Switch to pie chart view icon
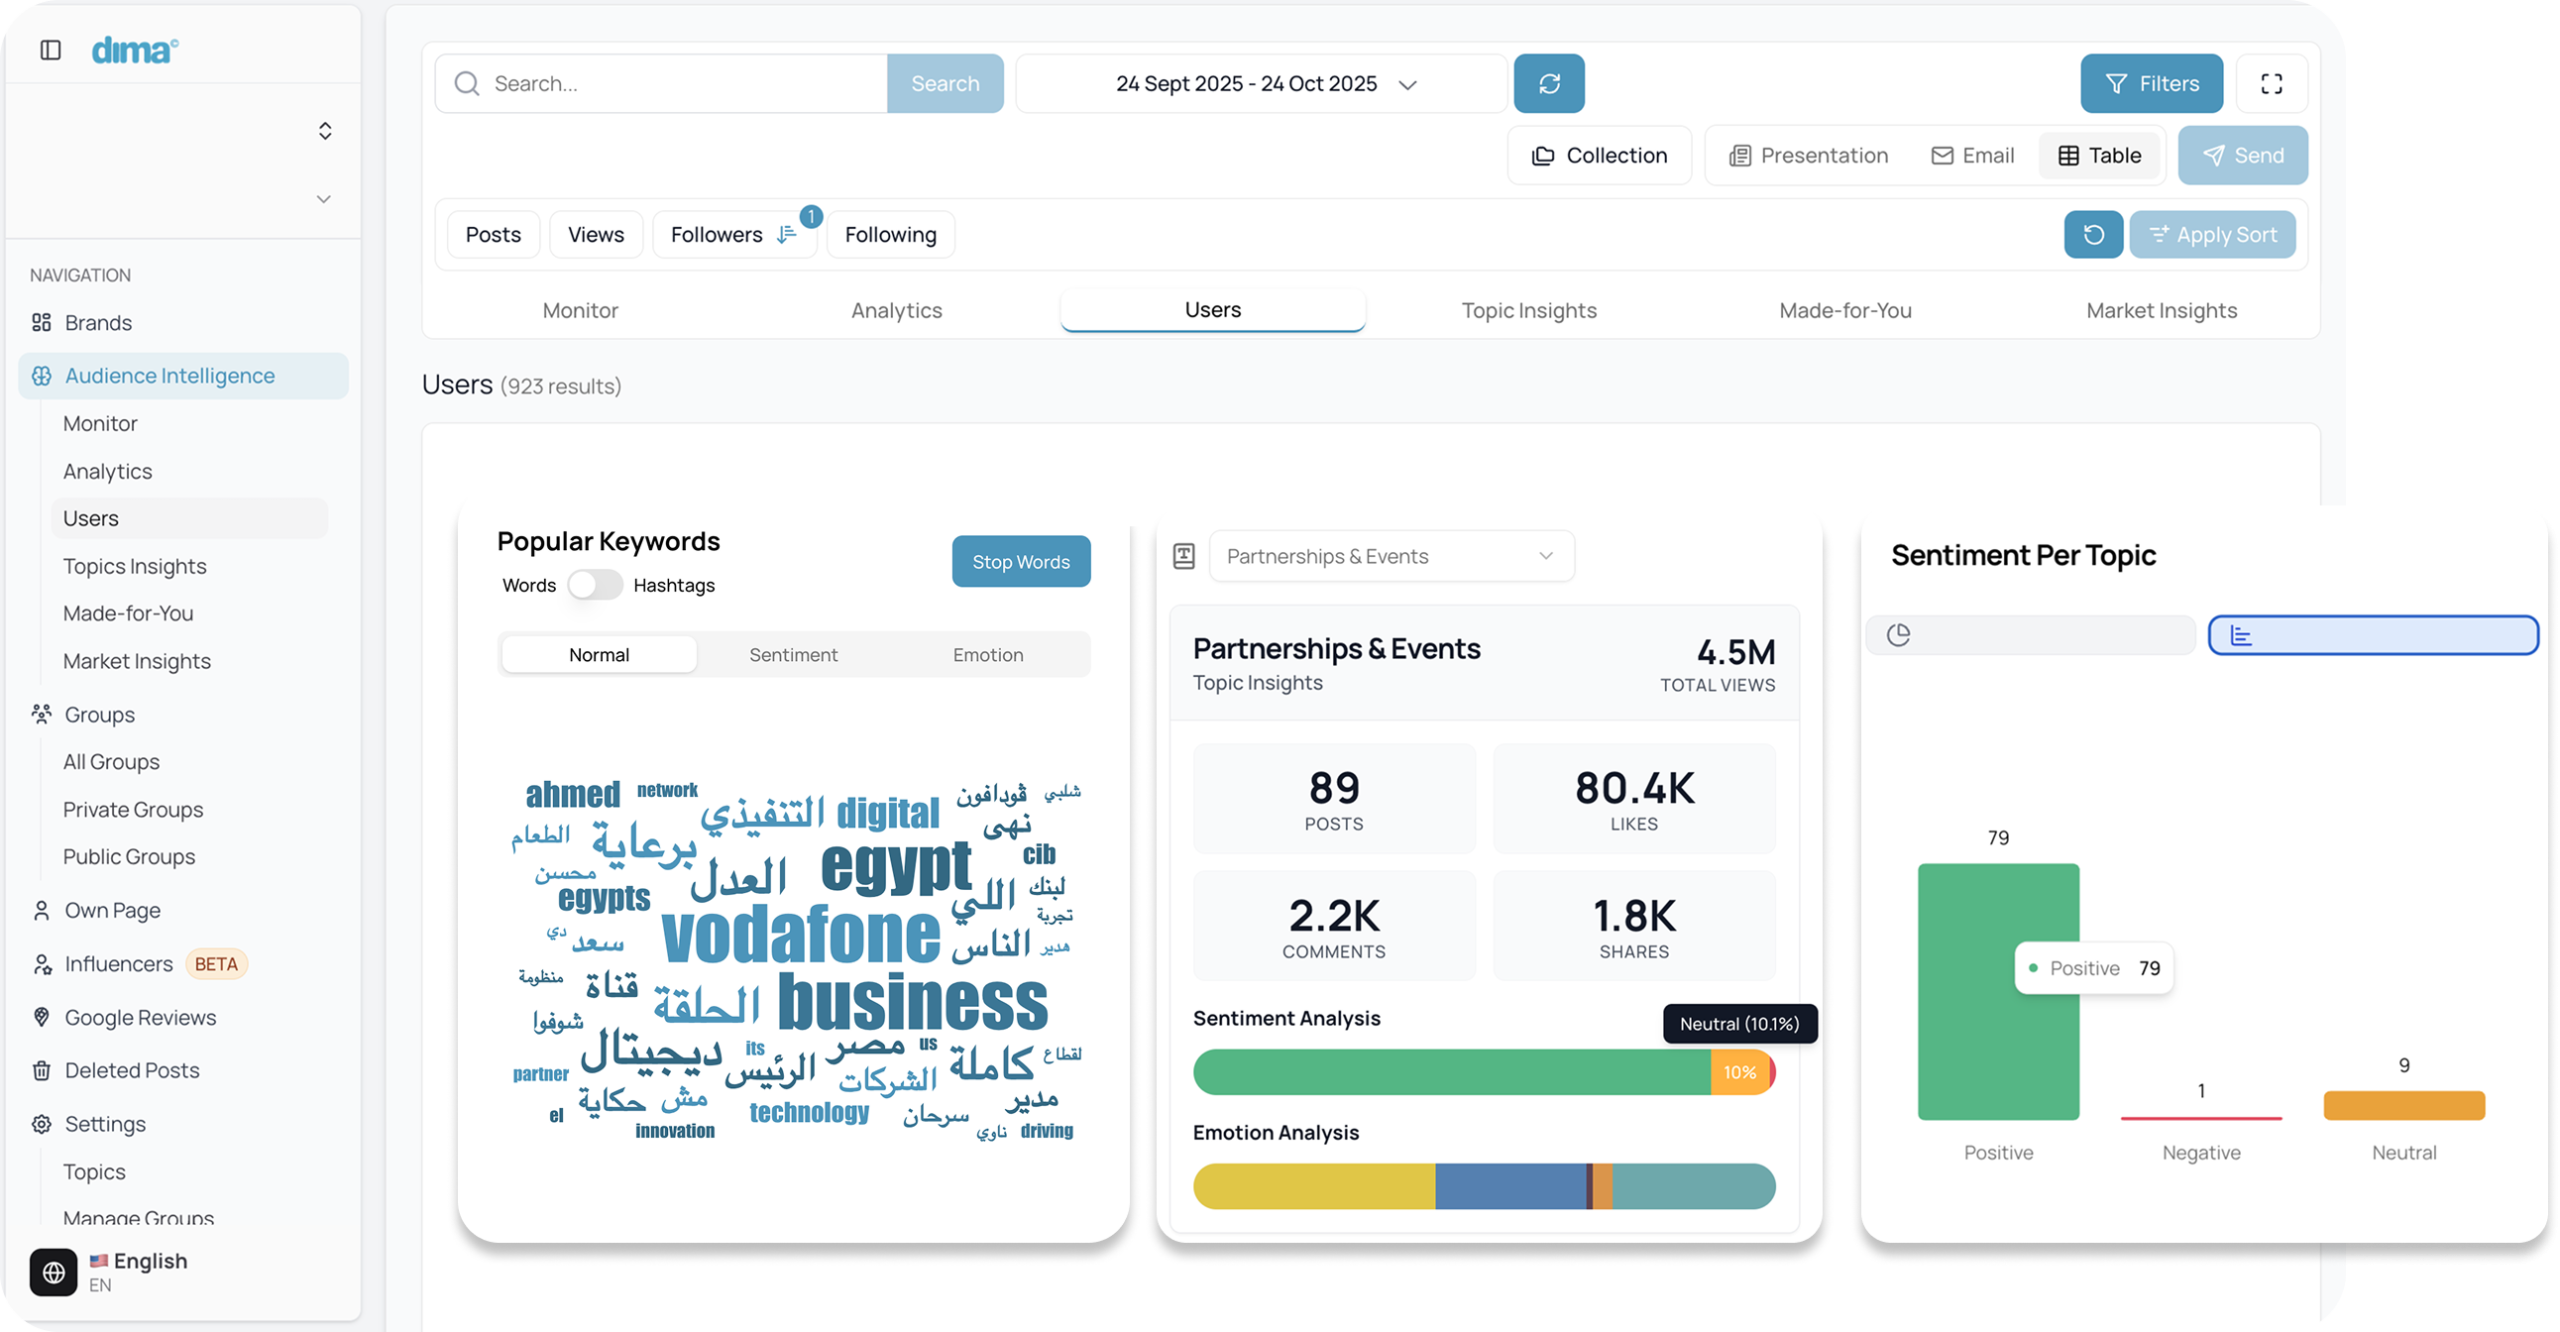The height and width of the screenshot is (1332, 2560). tap(1898, 635)
